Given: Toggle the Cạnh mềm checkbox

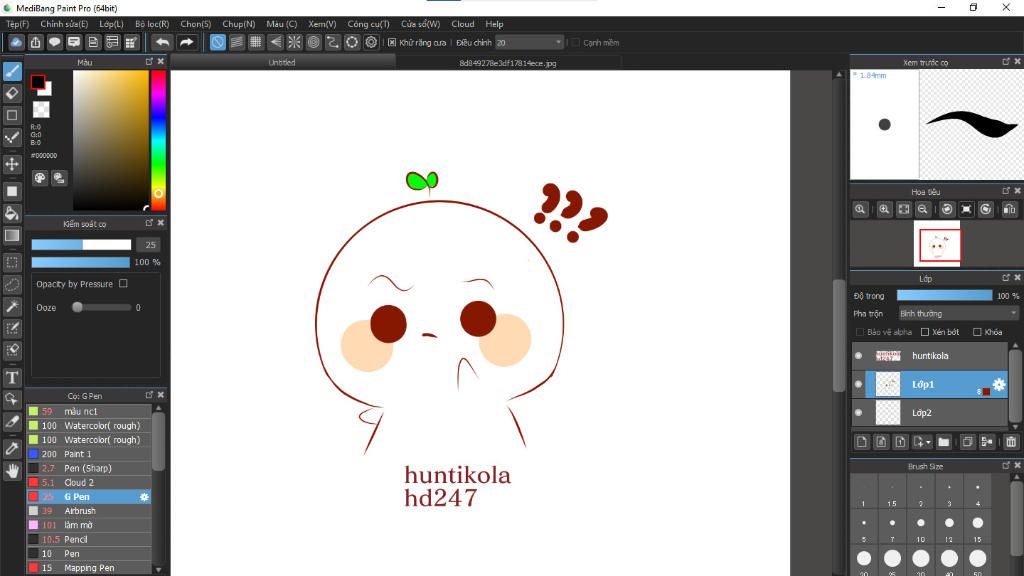Looking at the screenshot, I should pyautogui.click(x=575, y=42).
